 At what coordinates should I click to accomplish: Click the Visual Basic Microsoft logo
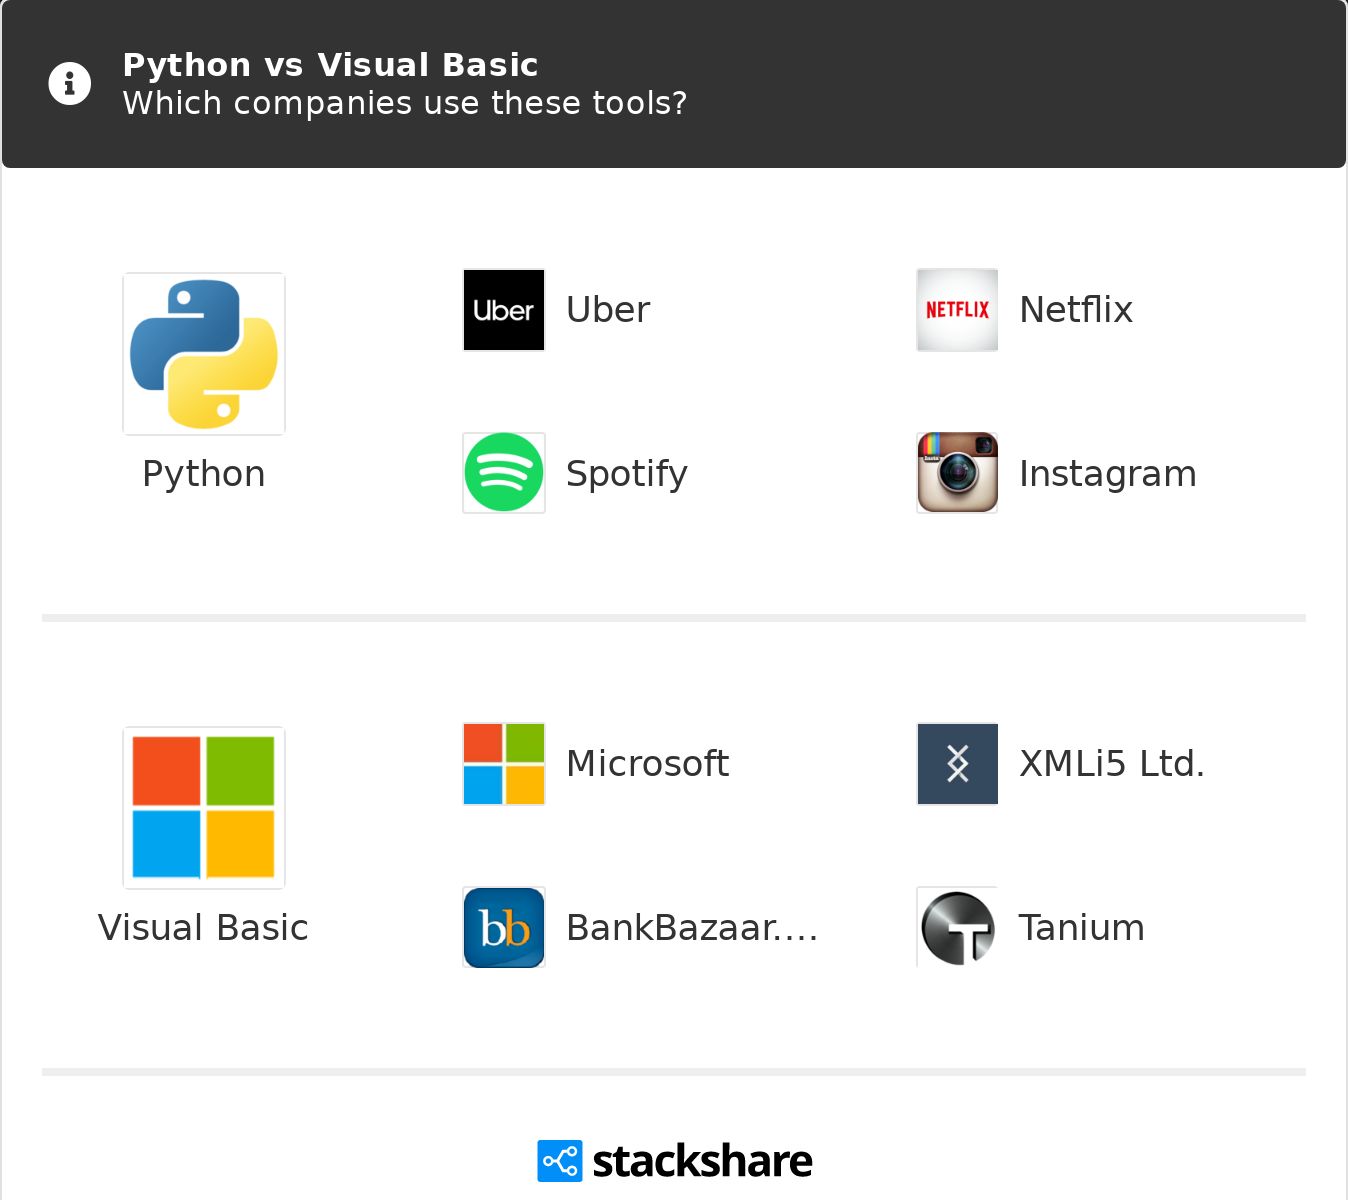point(203,807)
